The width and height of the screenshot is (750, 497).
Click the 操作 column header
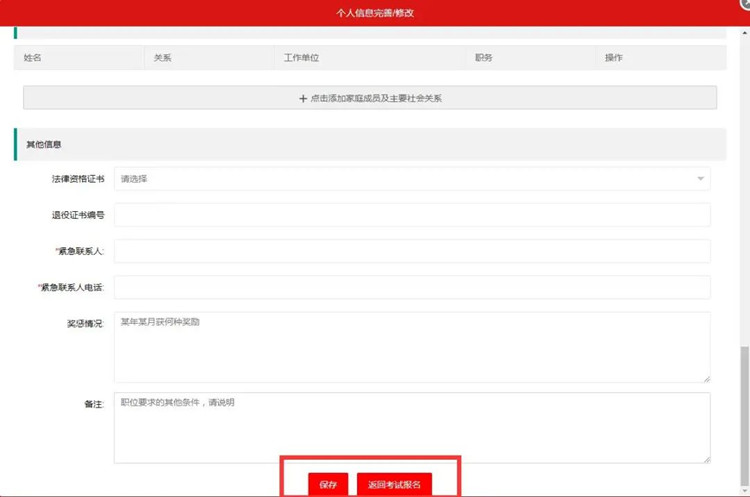[x=613, y=58]
